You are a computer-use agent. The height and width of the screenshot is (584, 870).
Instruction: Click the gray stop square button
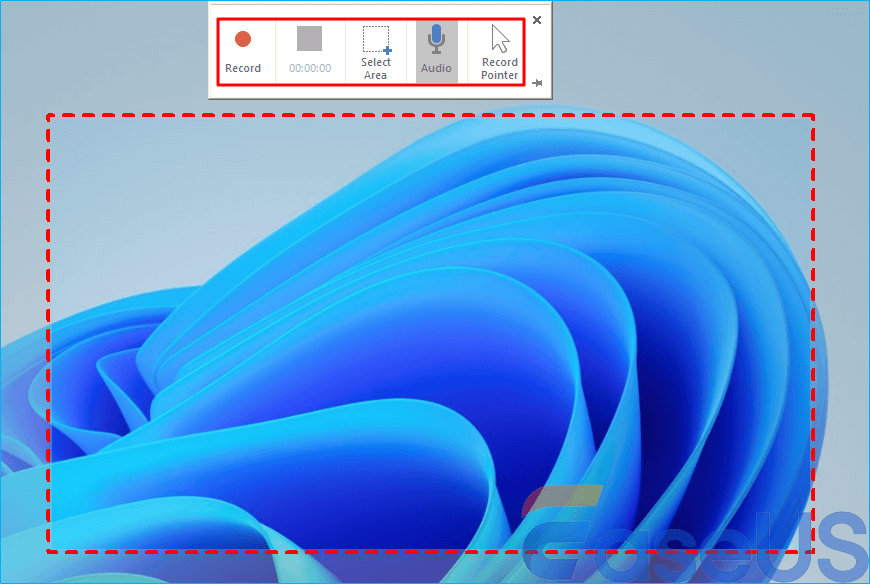coord(310,39)
